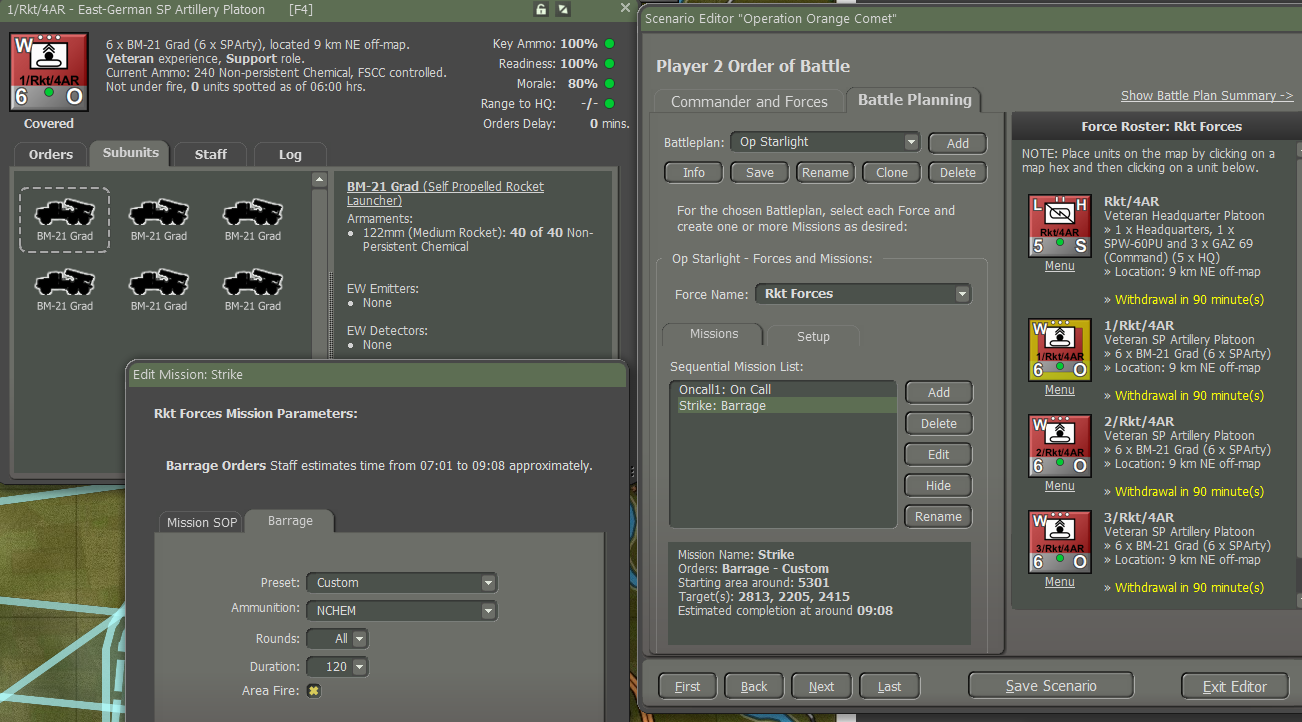Click the Hide button beside mission list
Screen dimensions: 1302x722
click(939, 485)
